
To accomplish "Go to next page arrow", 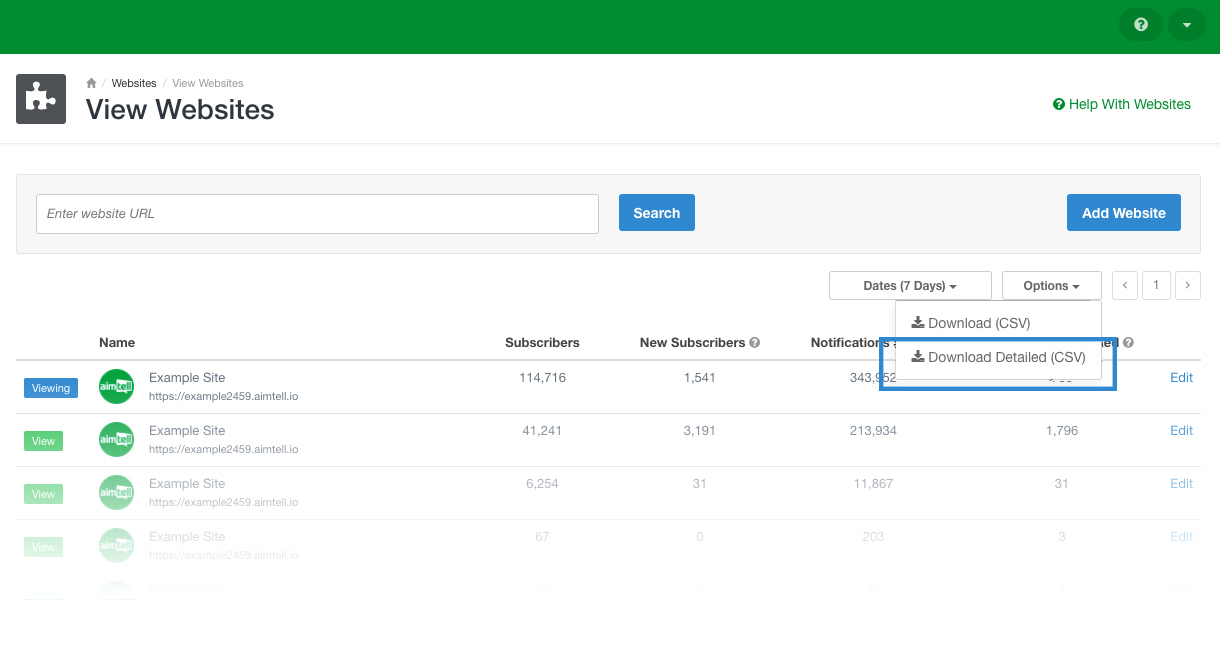I will (x=1187, y=286).
